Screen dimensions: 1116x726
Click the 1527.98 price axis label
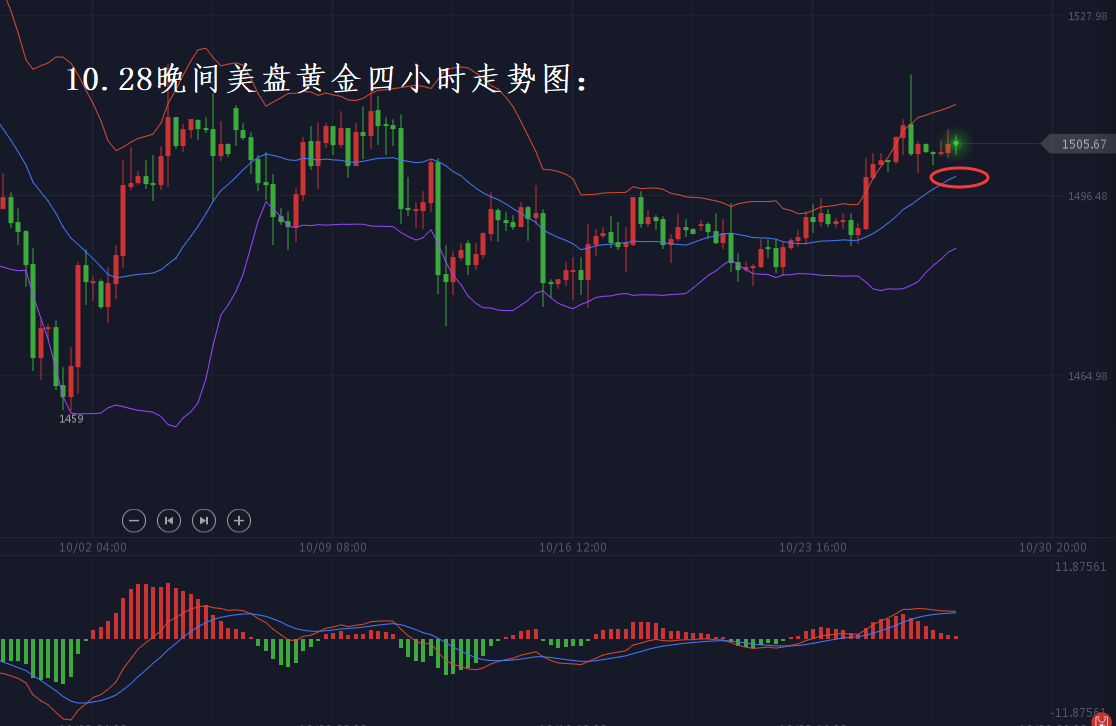click(1087, 16)
